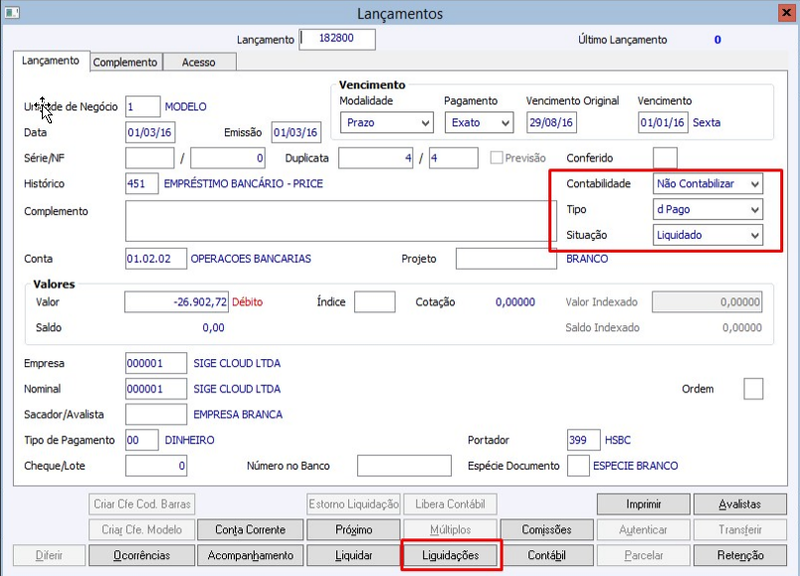This screenshot has width=800, height=576.
Task: Close the Lançamentos window
Action: 786,12
